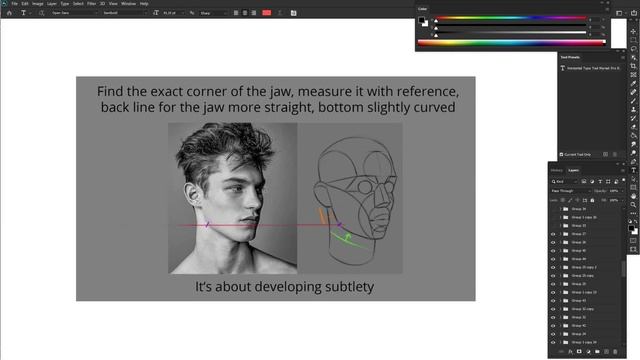Toggle lock all for the layer

(x=592, y=200)
